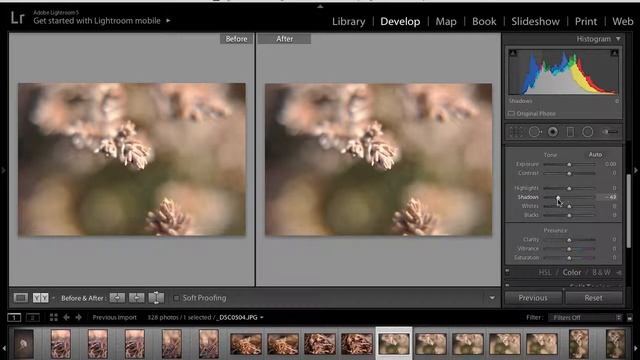640x360 pixels.
Task: Tick the Original Photo checkbox
Action: (x=511, y=113)
